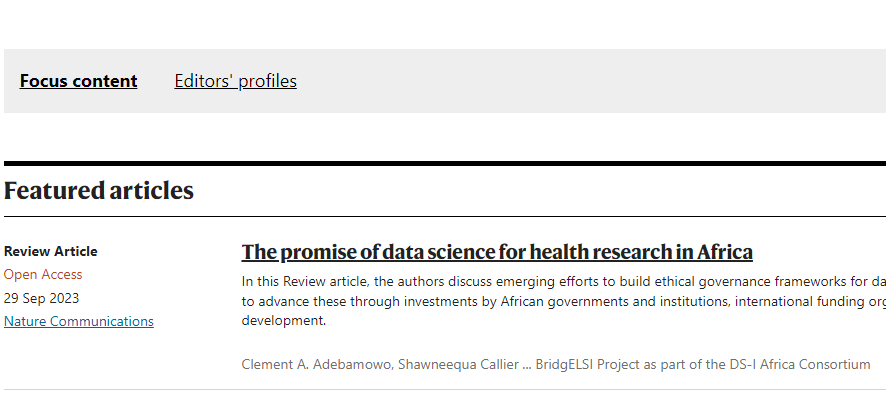Open the Nature Communications journal link
The image size is (886, 408).
(79, 321)
